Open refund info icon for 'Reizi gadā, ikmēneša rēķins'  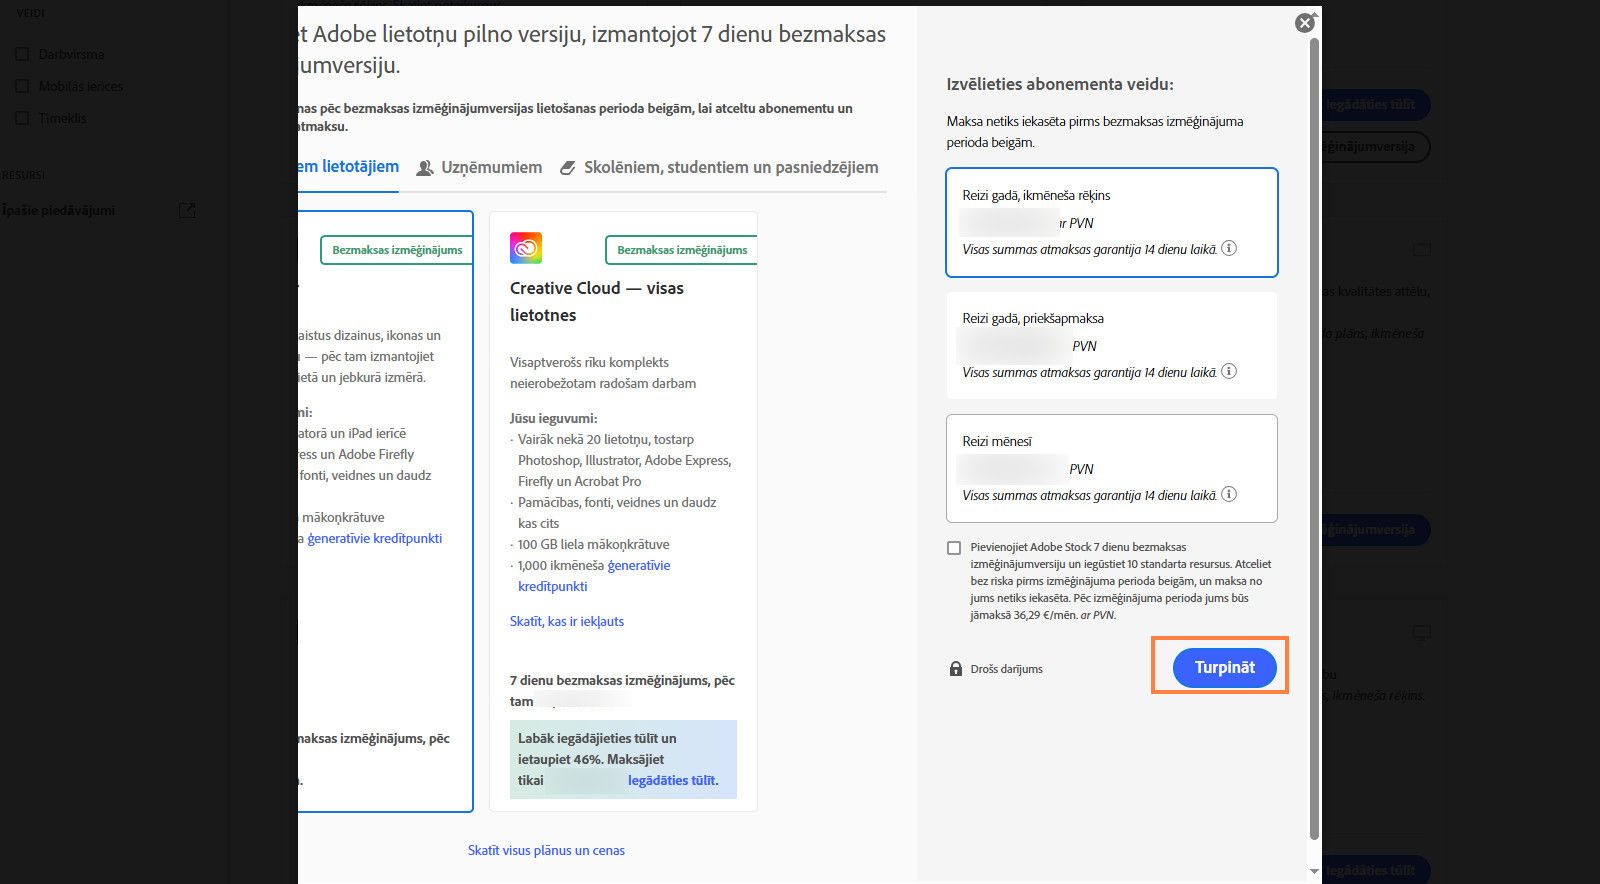pyautogui.click(x=1229, y=248)
